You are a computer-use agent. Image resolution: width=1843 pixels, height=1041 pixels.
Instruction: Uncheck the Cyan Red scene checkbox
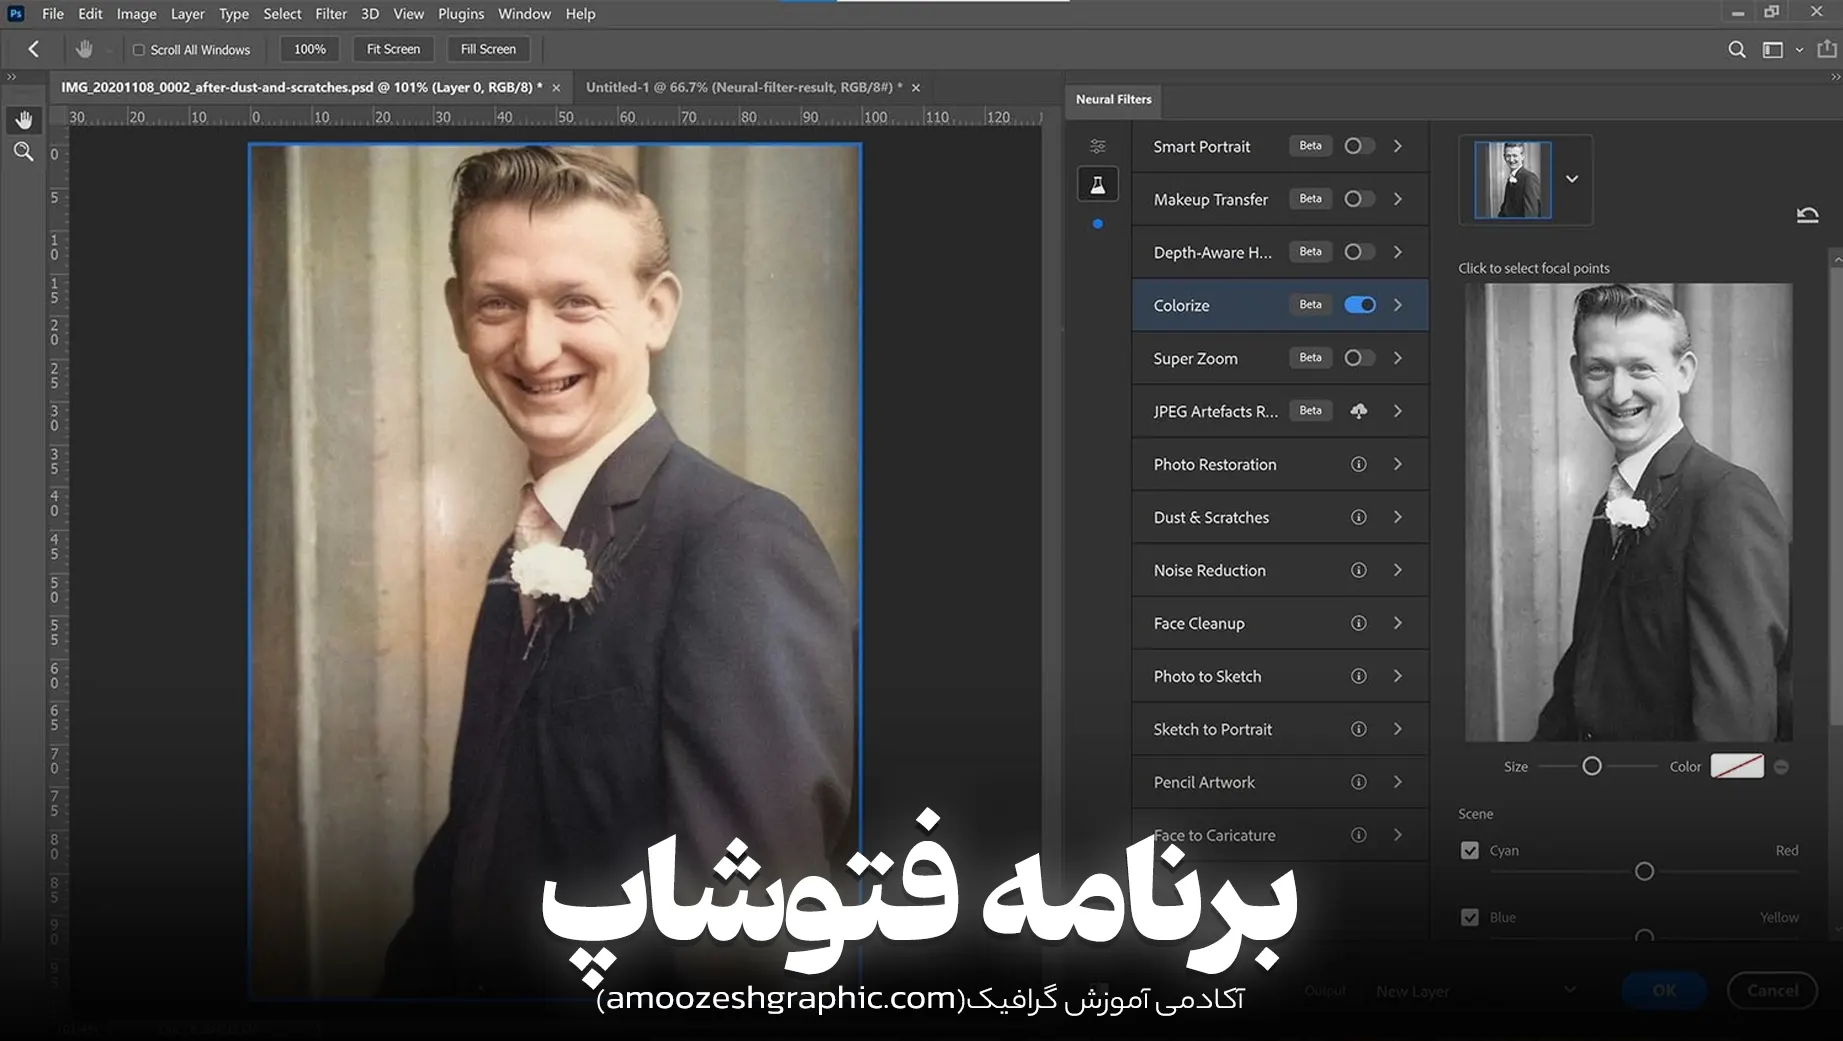click(x=1470, y=851)
